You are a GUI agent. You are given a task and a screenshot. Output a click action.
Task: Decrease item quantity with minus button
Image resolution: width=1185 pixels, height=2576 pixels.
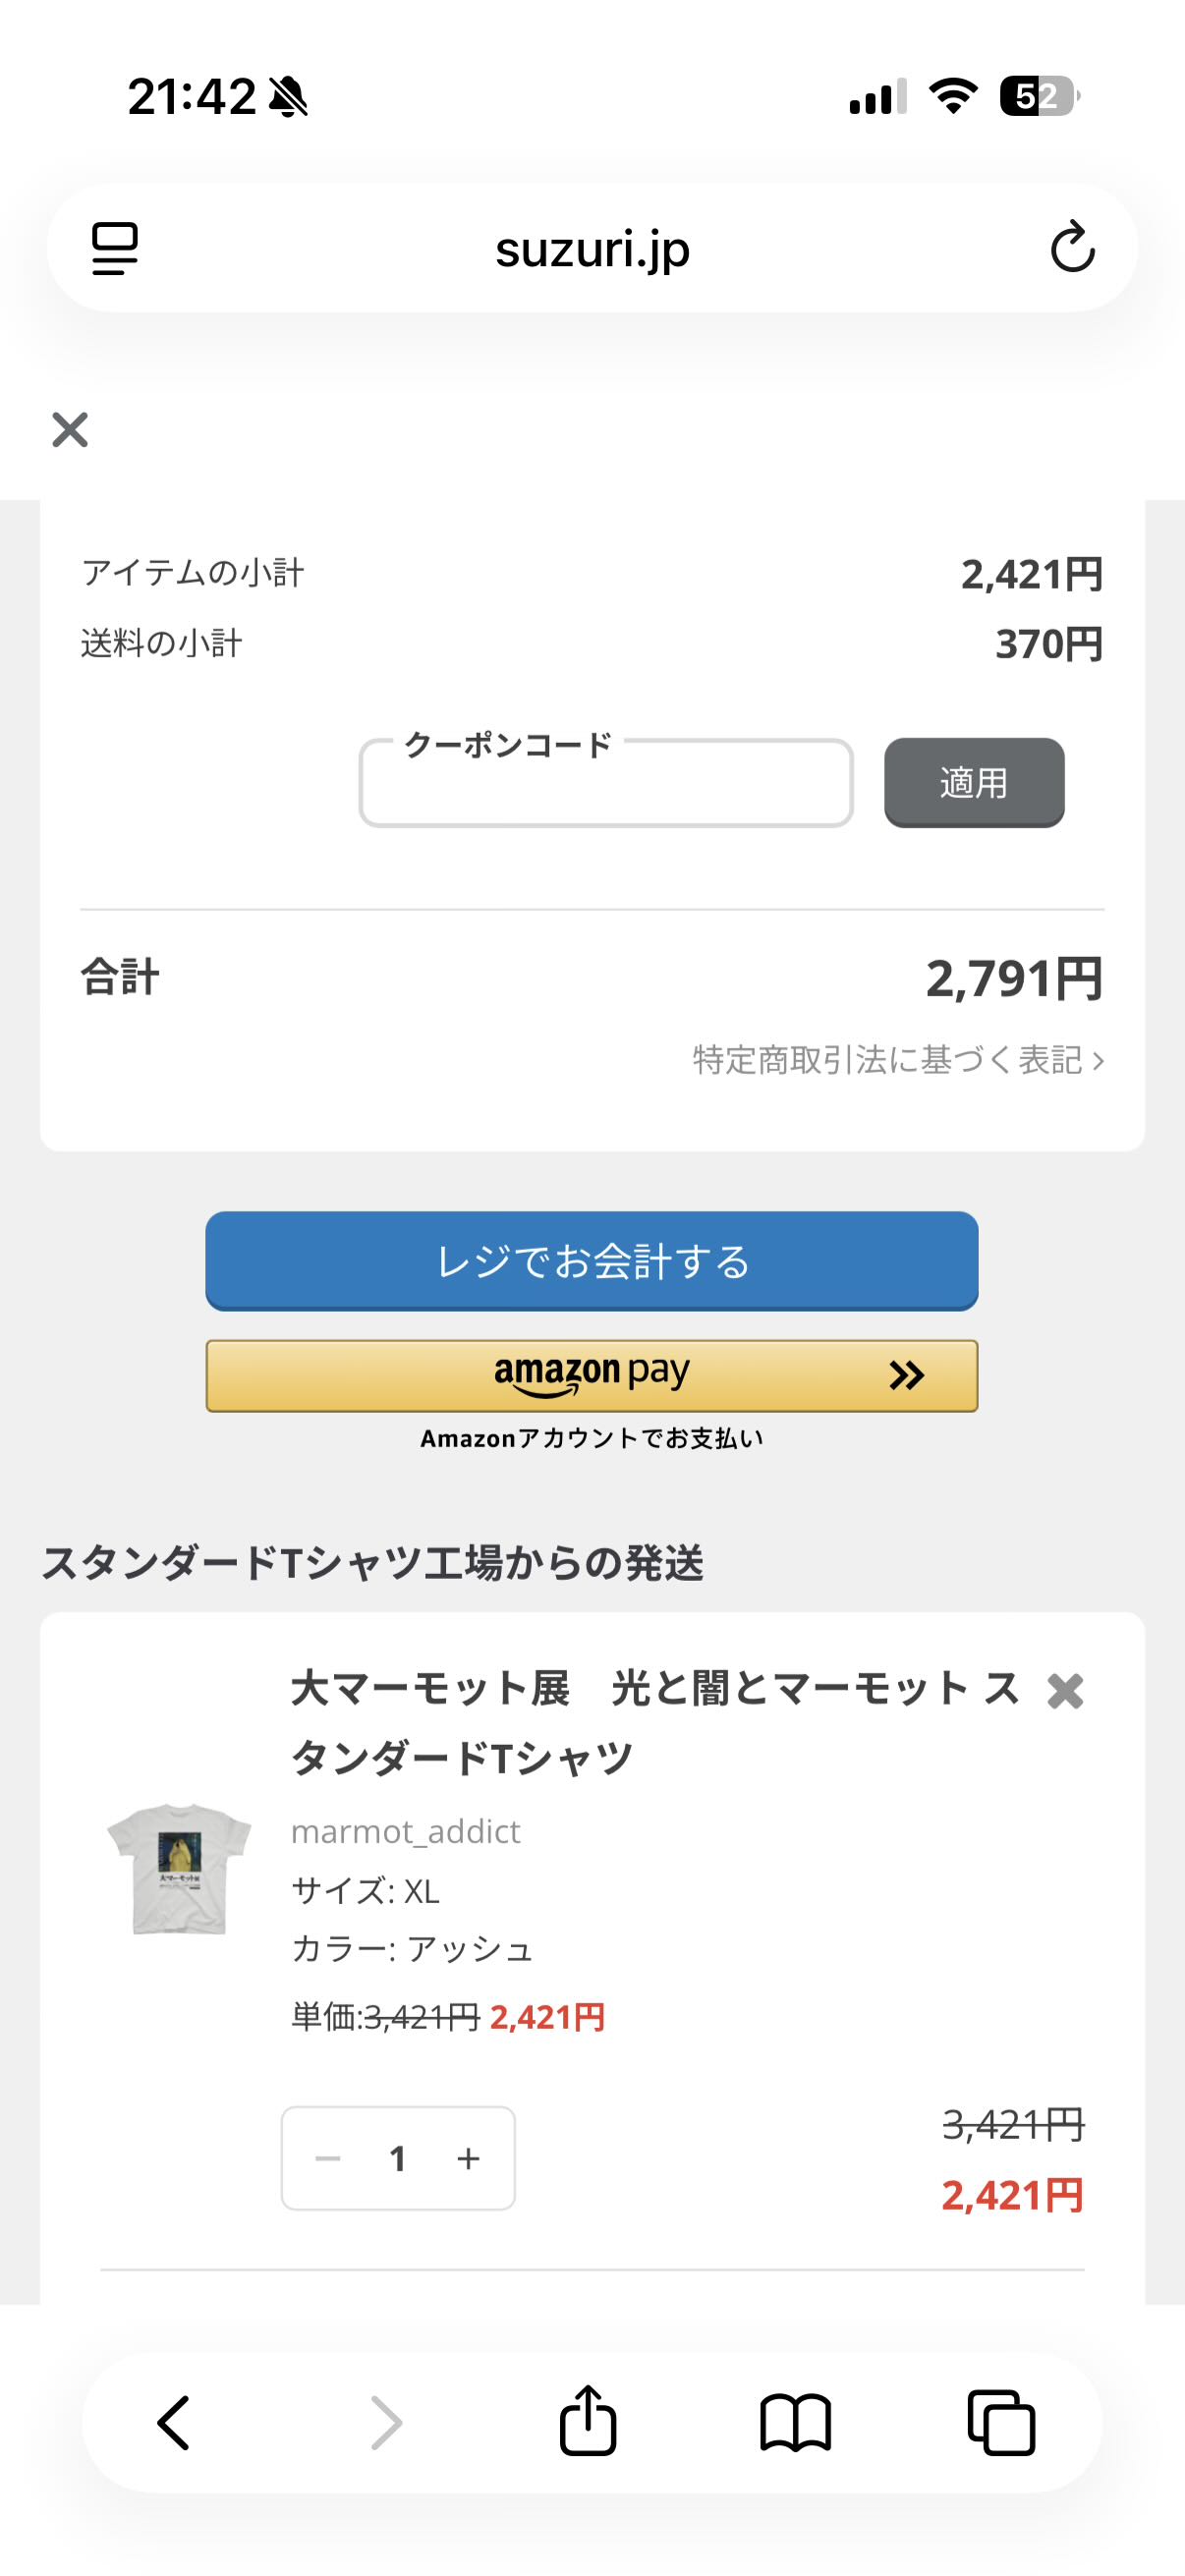328,2159
